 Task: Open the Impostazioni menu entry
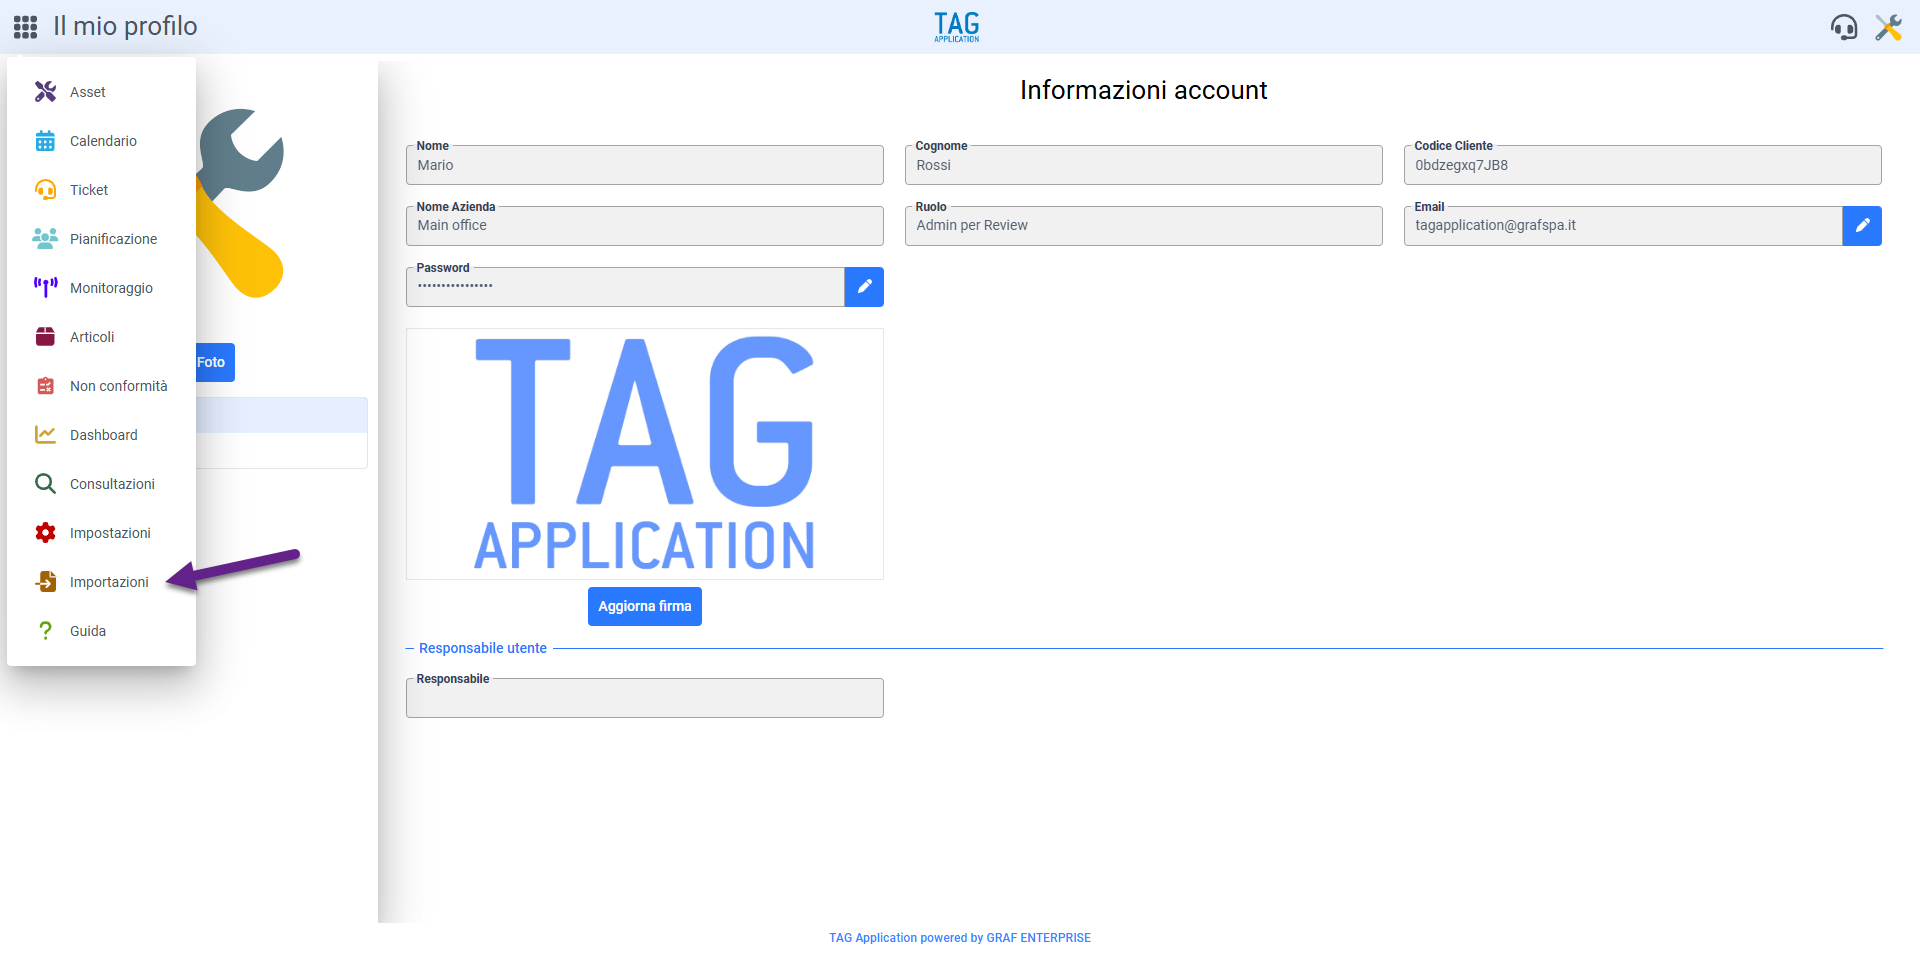[x=101, y=533]
